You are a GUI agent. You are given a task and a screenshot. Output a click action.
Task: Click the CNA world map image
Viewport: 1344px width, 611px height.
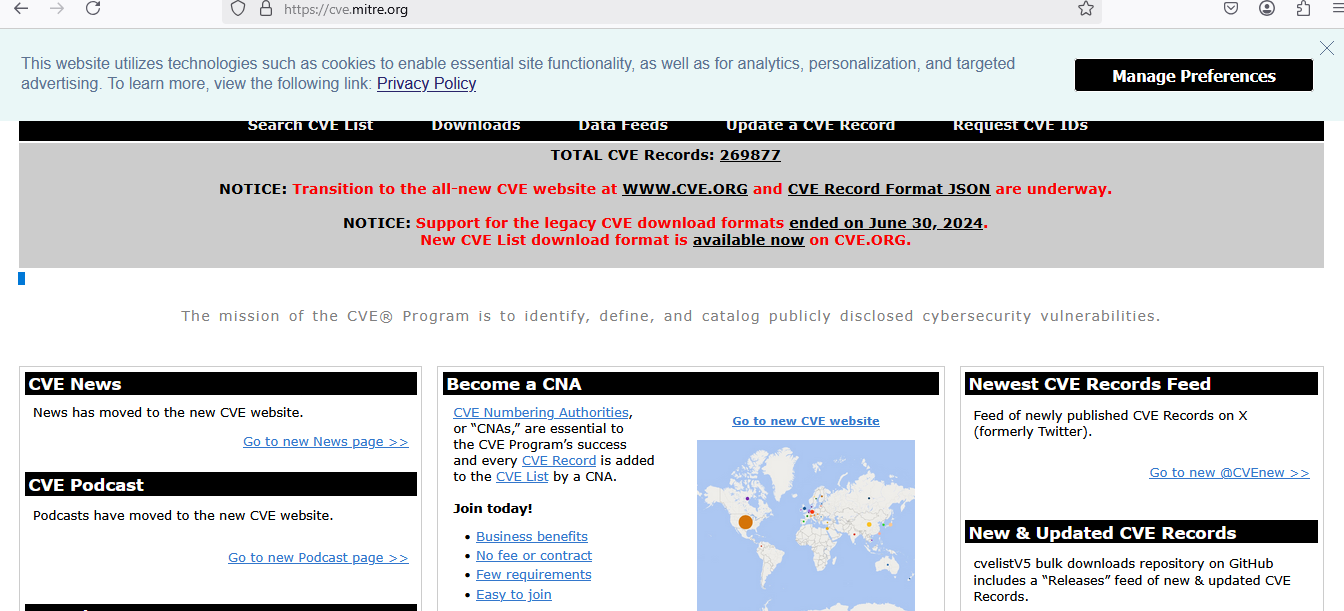click(806, 525)
